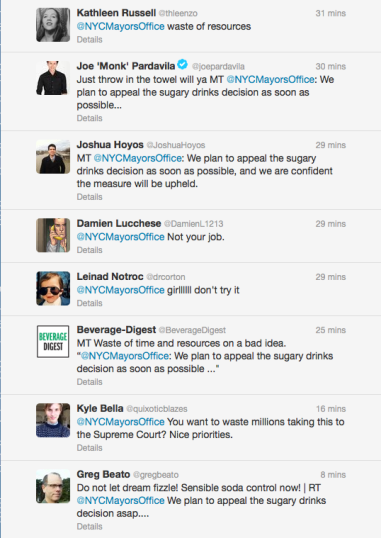Click @NYCMayorsOffice in Leinad Notroc's tweet

pos(120,290)
